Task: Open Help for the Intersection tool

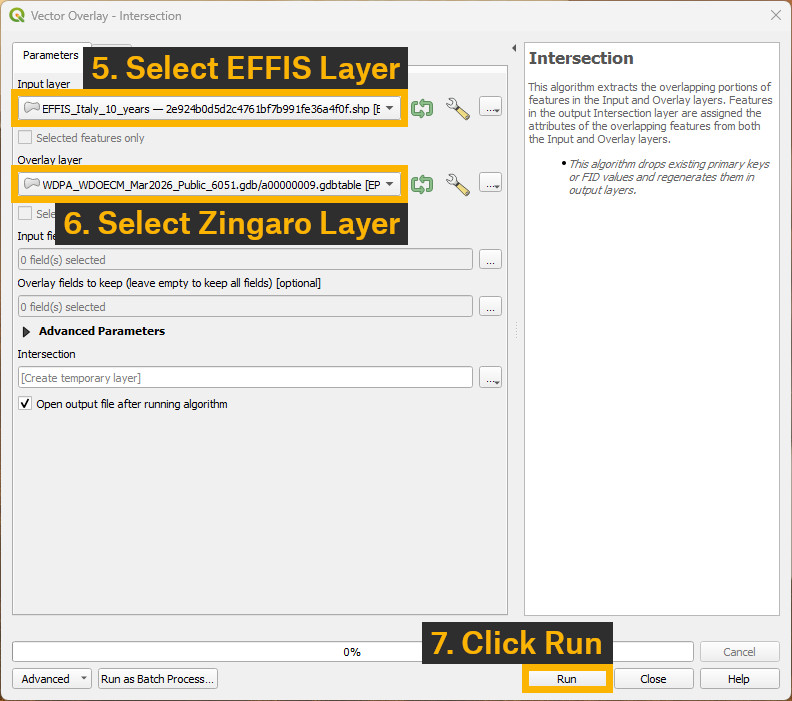Action: coord(739,679)
